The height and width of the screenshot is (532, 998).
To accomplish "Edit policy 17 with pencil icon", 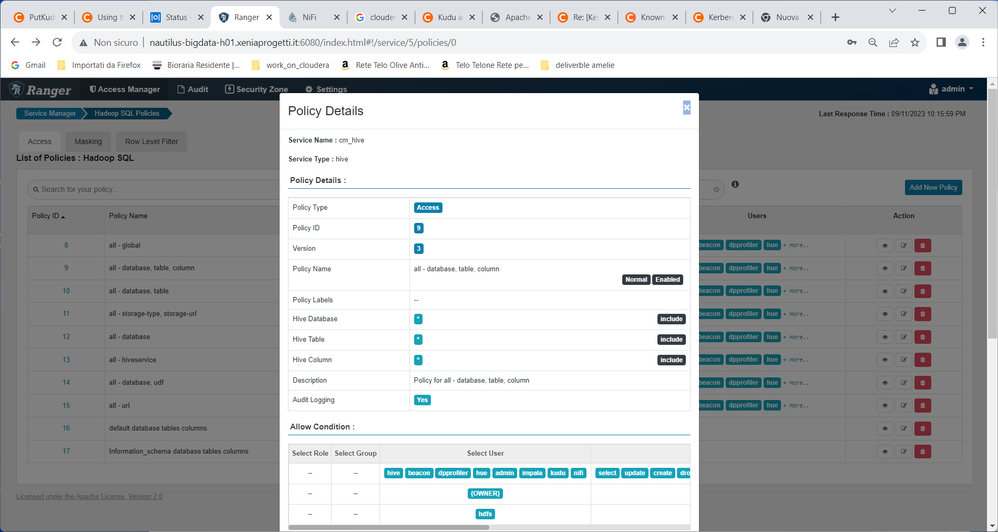I will 904,452.
